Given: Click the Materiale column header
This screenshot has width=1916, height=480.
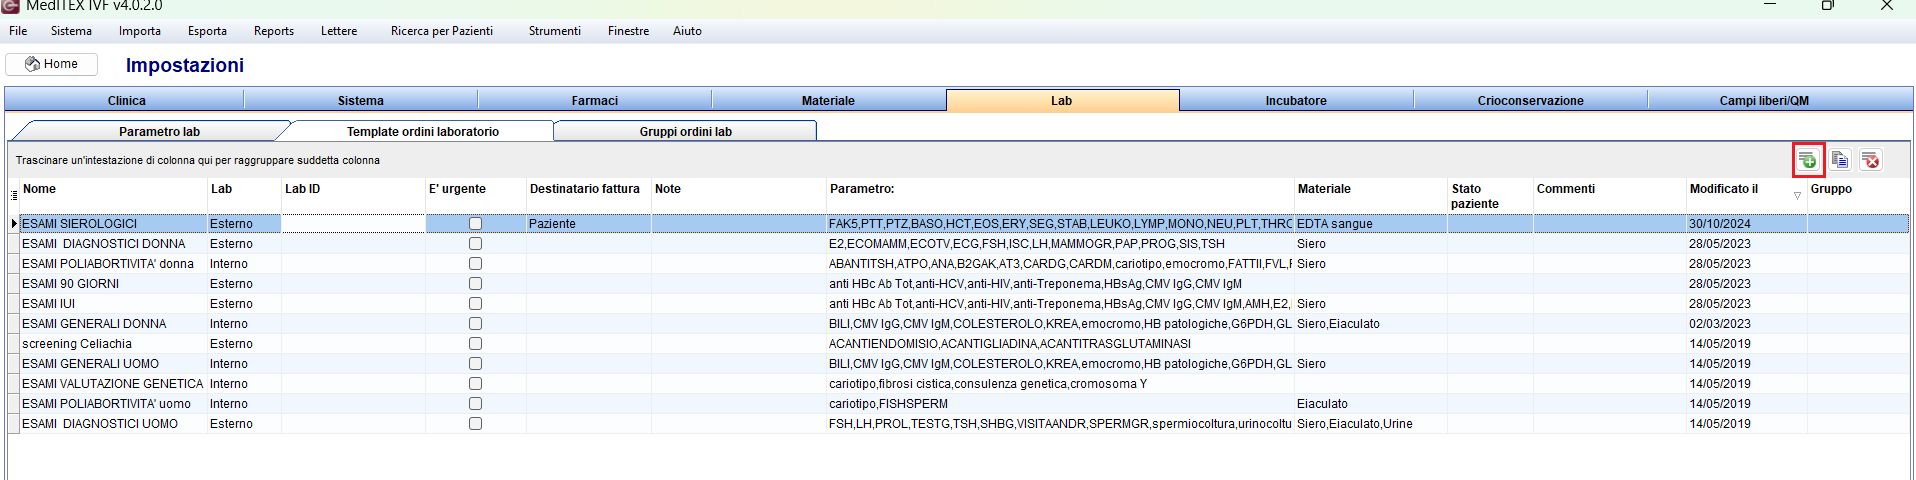Looking at the screenshot, I should point(1371,196).
